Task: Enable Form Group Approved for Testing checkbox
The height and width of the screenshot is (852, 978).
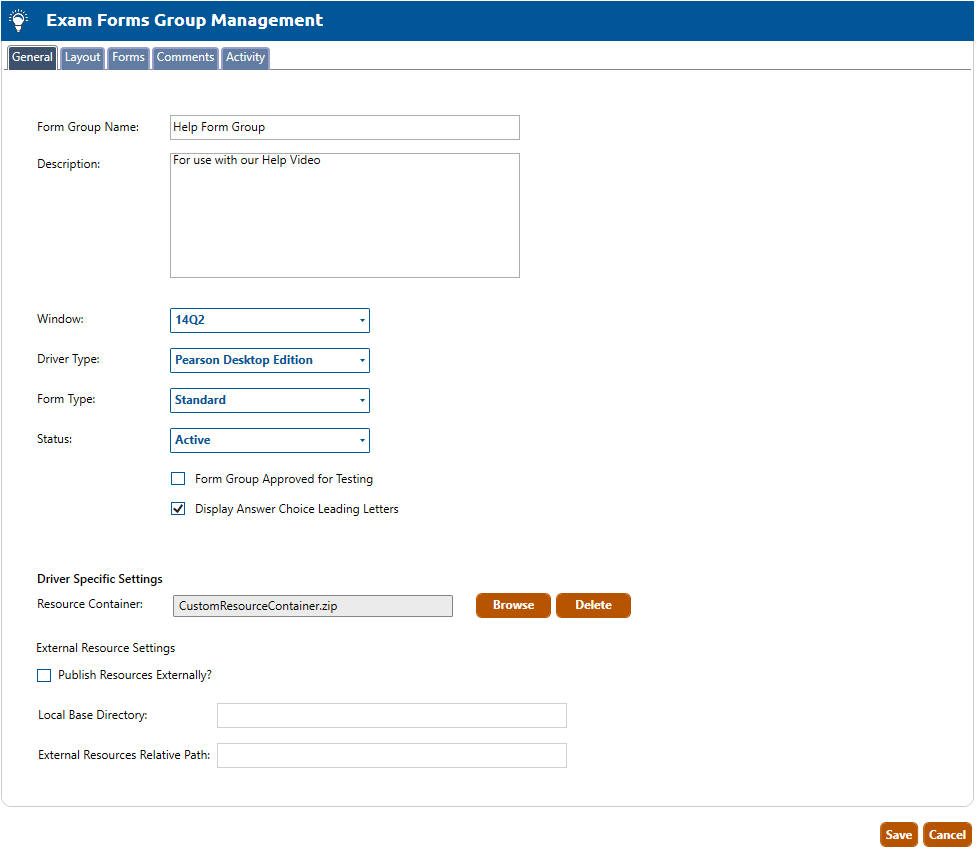Action: (178, 479)
